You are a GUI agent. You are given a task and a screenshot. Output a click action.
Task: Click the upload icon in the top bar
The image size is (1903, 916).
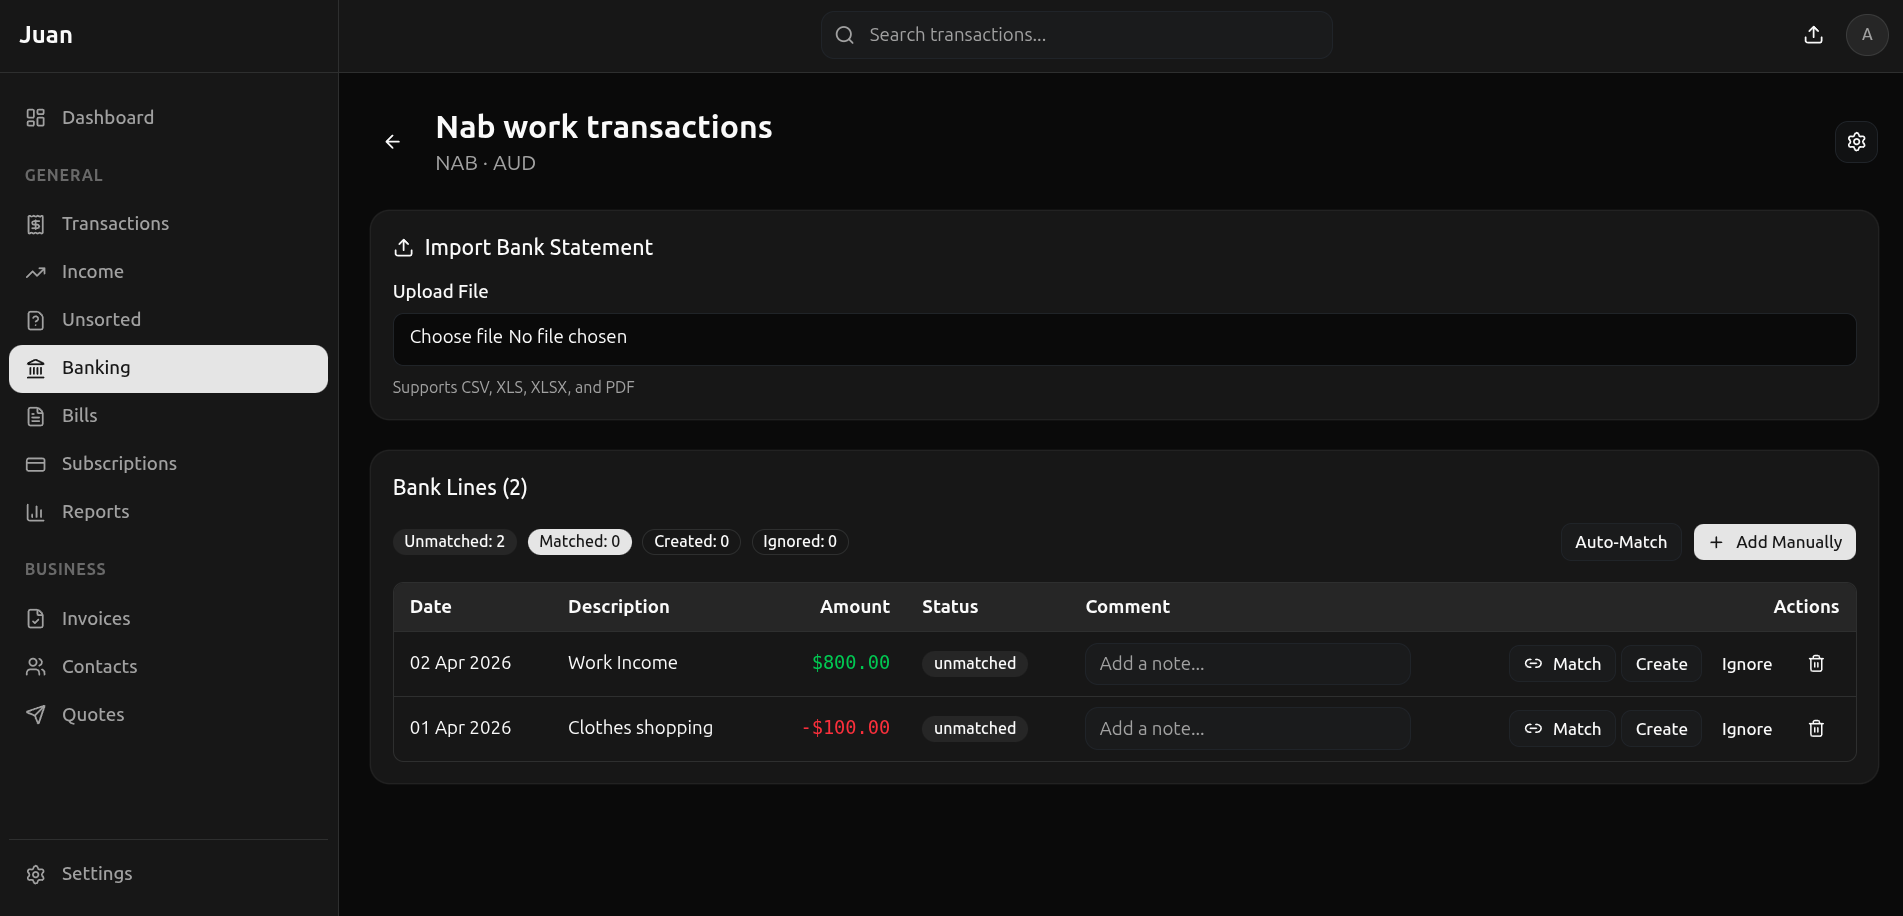click(x=1813, y=34)
